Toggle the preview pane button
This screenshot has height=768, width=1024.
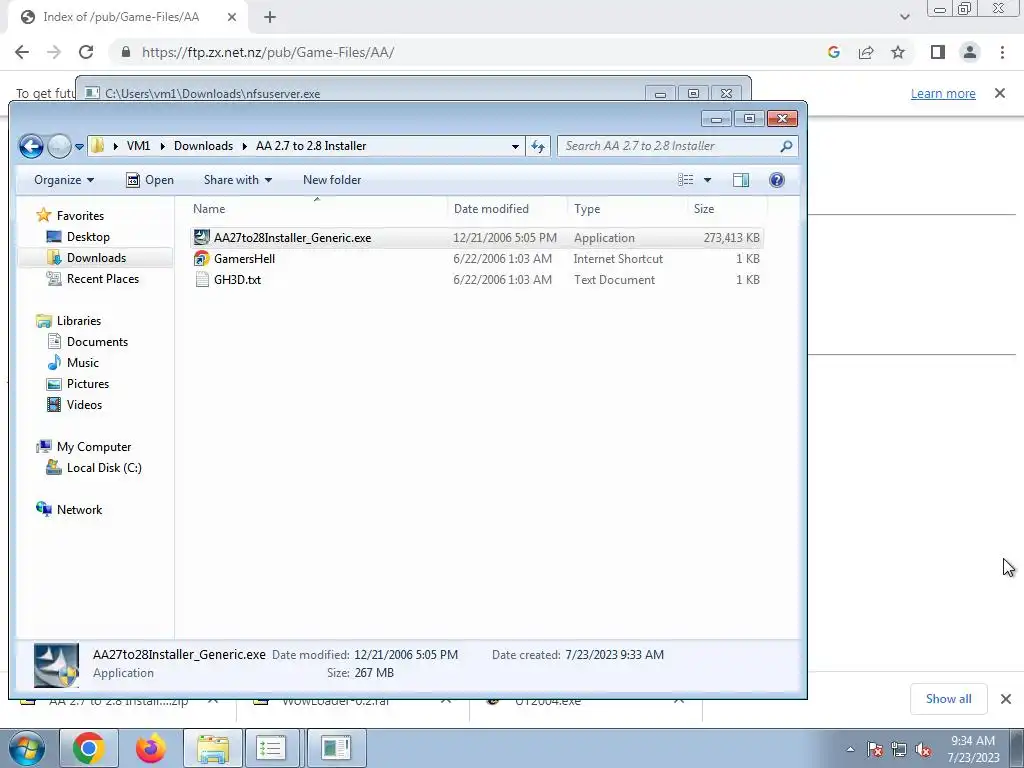(x=741, y=180)
